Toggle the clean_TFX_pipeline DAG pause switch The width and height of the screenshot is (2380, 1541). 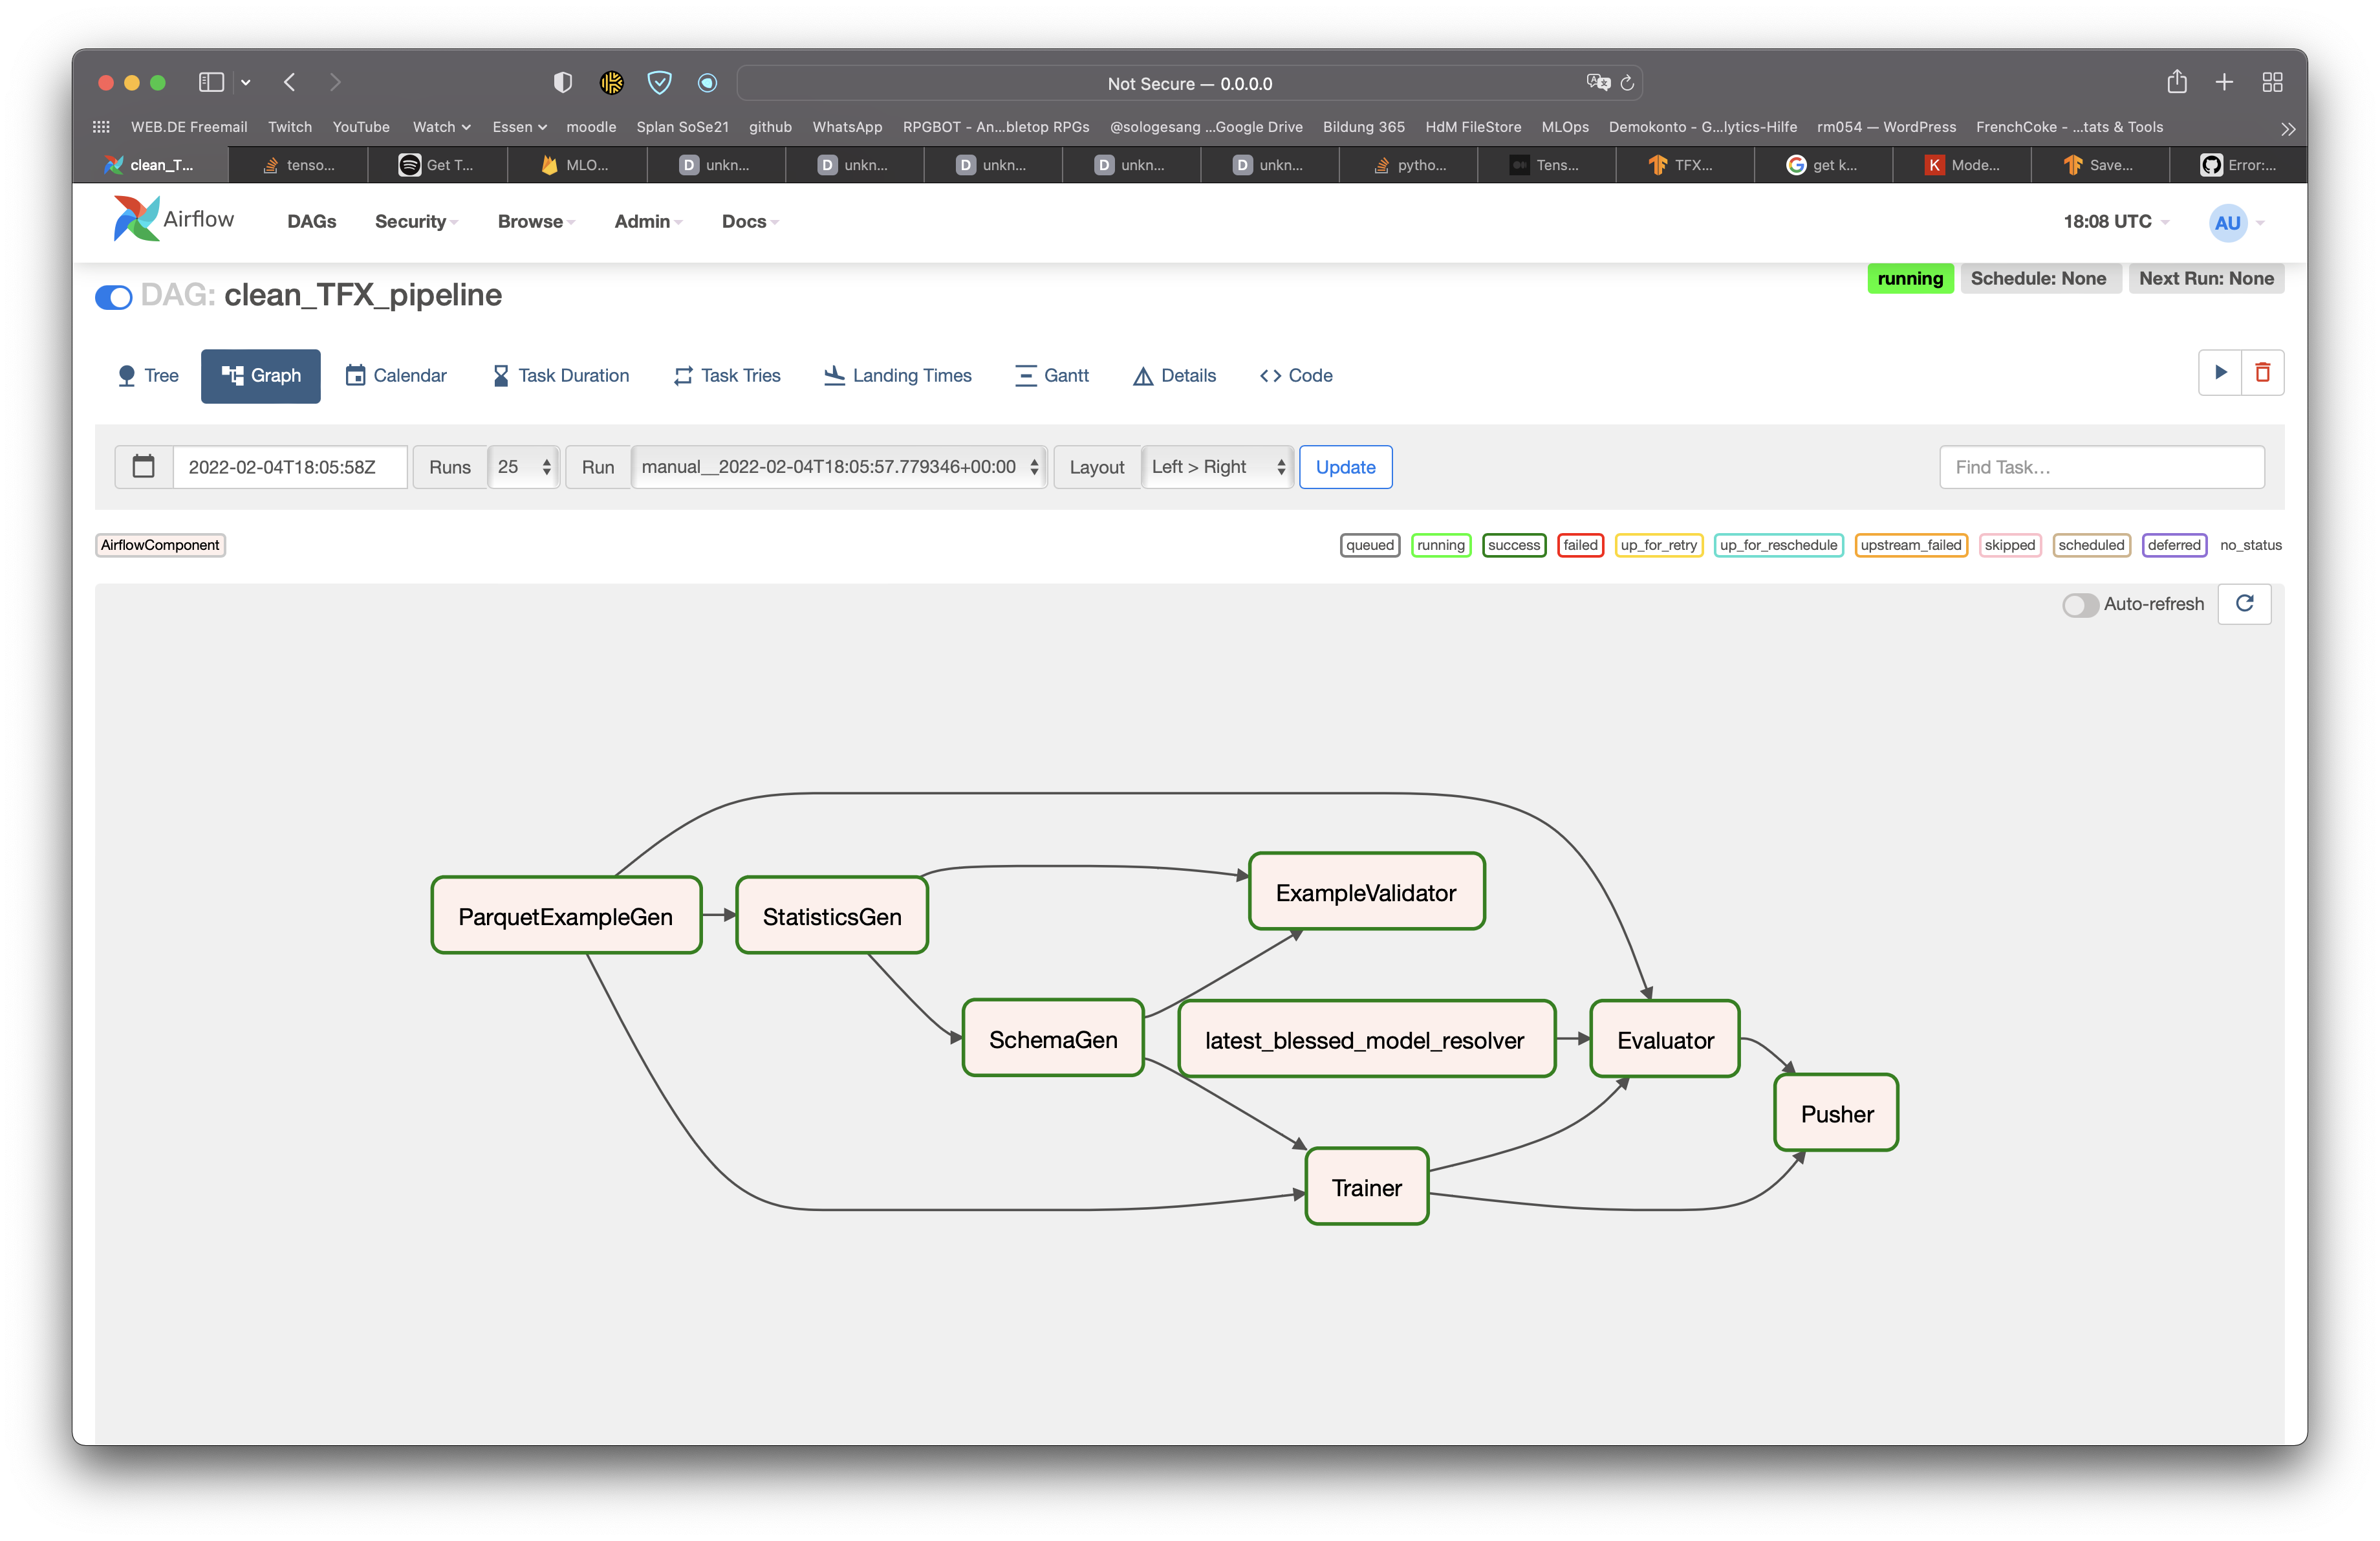[x=114, y=297]
